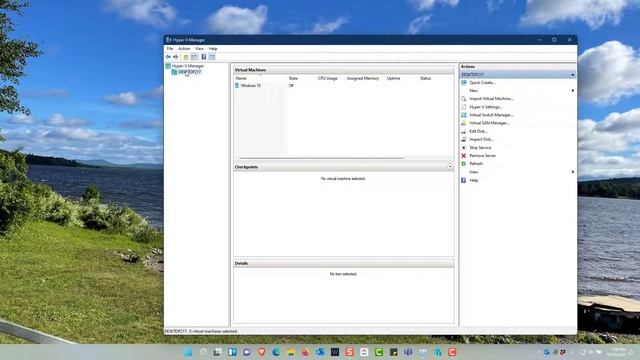
Task: Click Import Virtual Machine action
Action: pyautogui.click(x=491, y=99)
